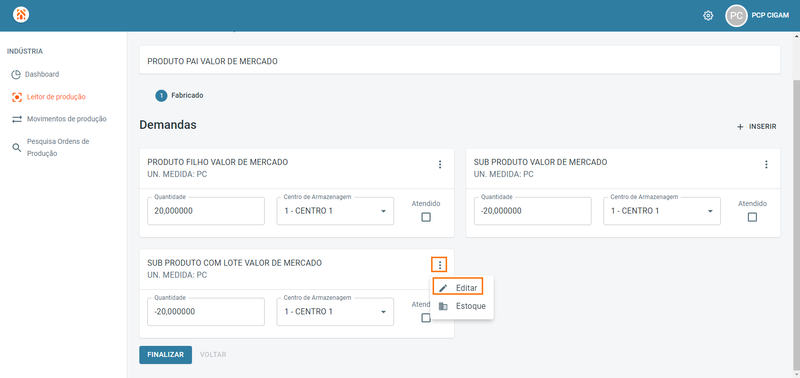The width and height of the screenshot is (800, 378).
Task: Open Pesquisa Ordens de Produção
Action: [58, 147]
